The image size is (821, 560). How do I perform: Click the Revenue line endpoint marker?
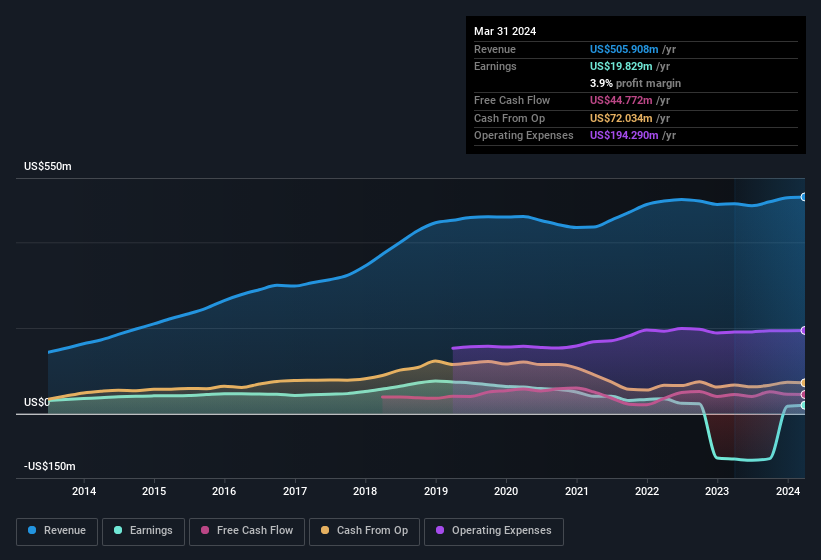(x=803, y=197)
